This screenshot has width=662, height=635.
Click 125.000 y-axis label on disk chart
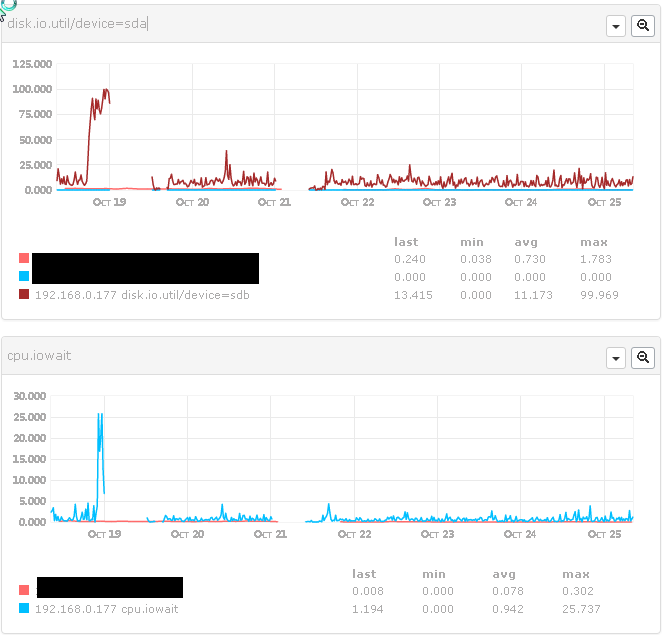[32, 64]
